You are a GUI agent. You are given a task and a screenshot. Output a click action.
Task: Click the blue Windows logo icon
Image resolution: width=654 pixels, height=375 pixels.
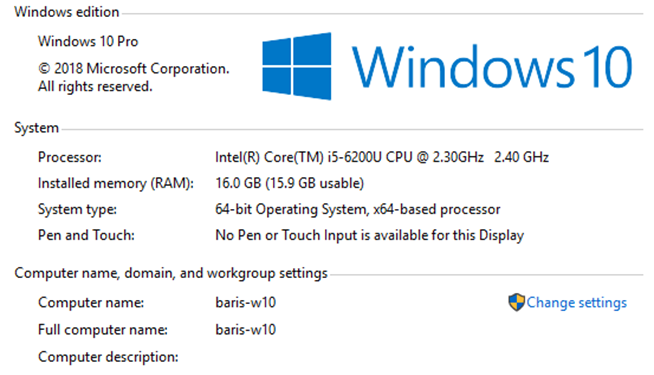point(297,66)
